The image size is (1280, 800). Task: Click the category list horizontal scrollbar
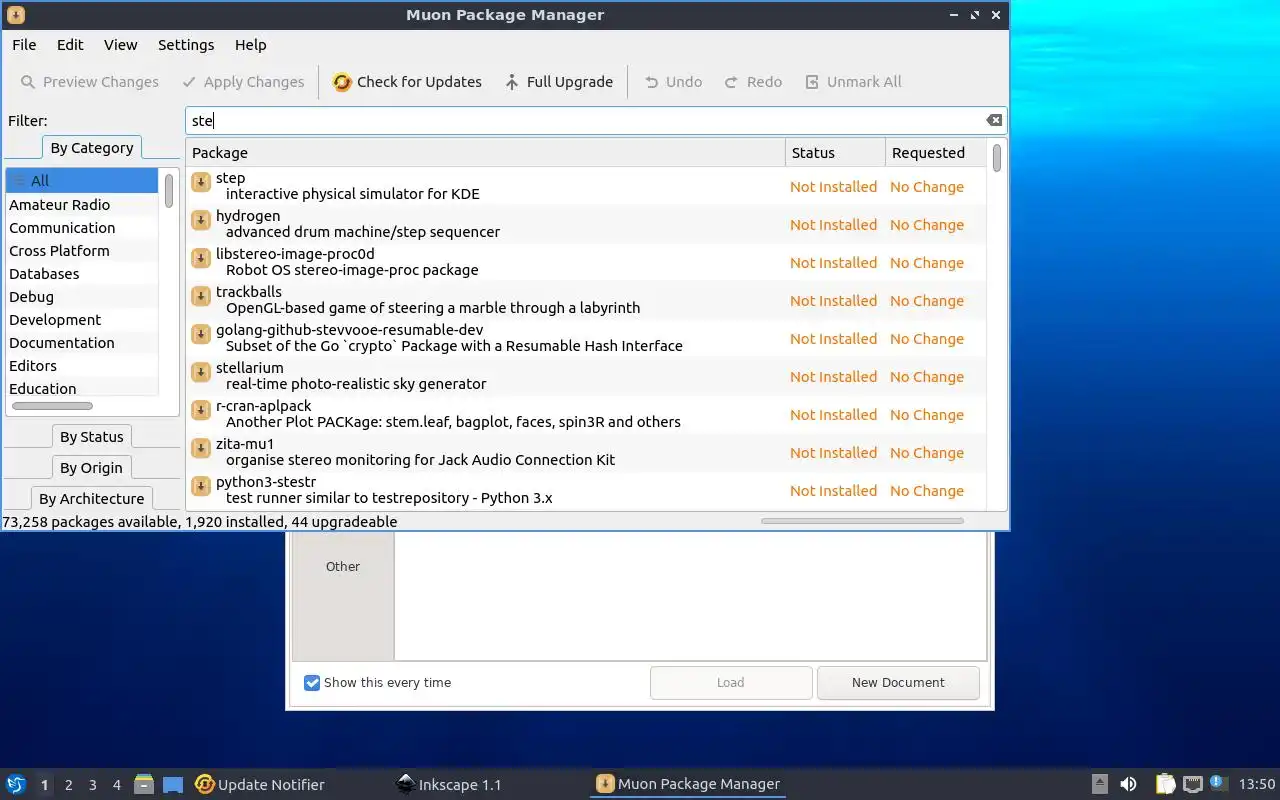52,406
